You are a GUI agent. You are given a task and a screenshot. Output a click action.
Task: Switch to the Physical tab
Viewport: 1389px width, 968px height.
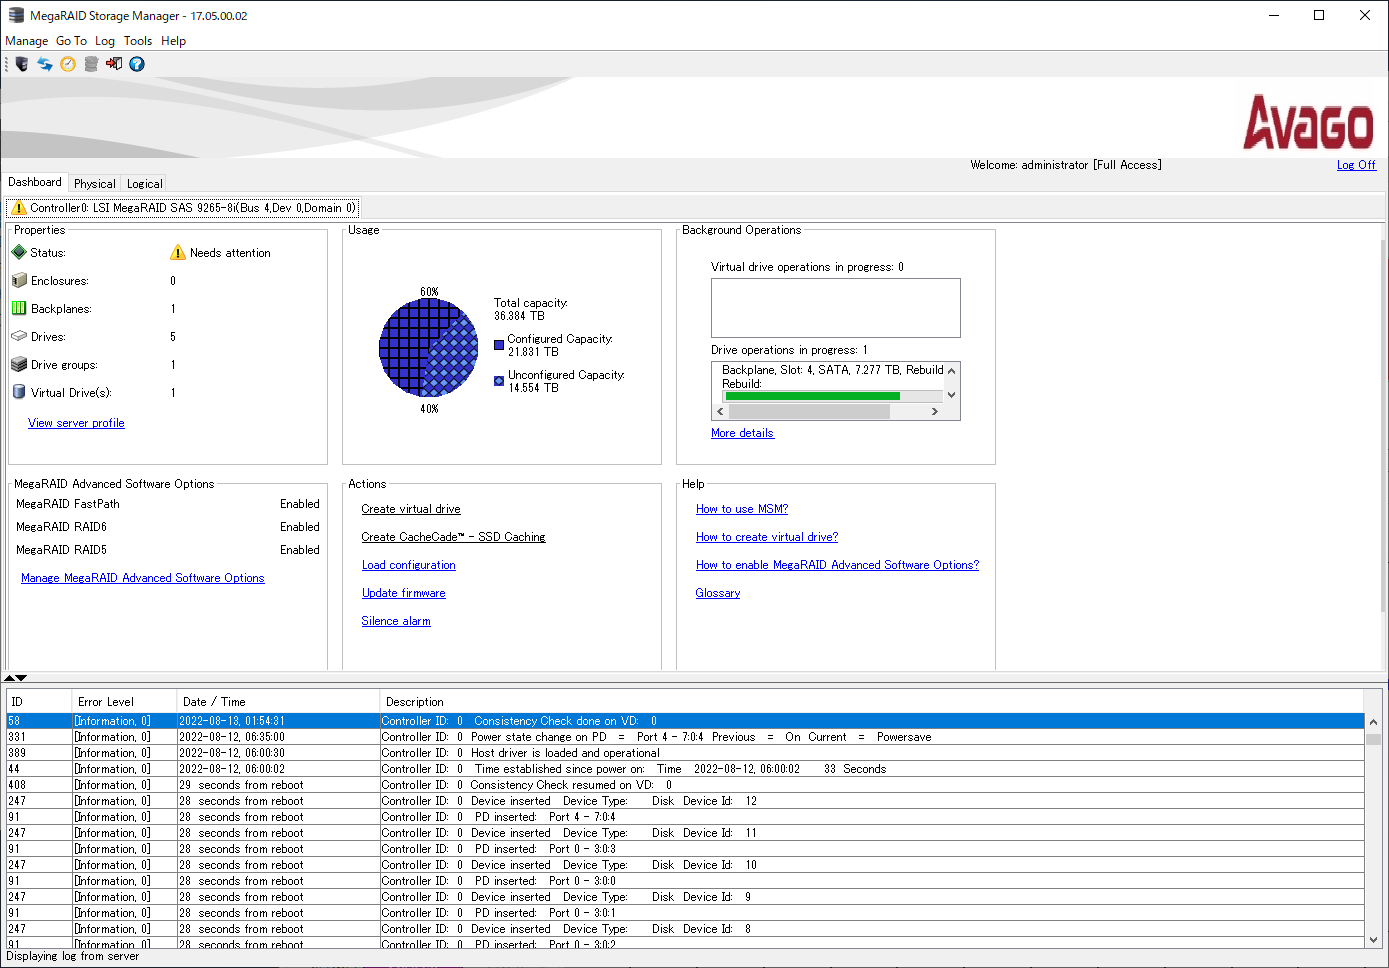point(95,184)
